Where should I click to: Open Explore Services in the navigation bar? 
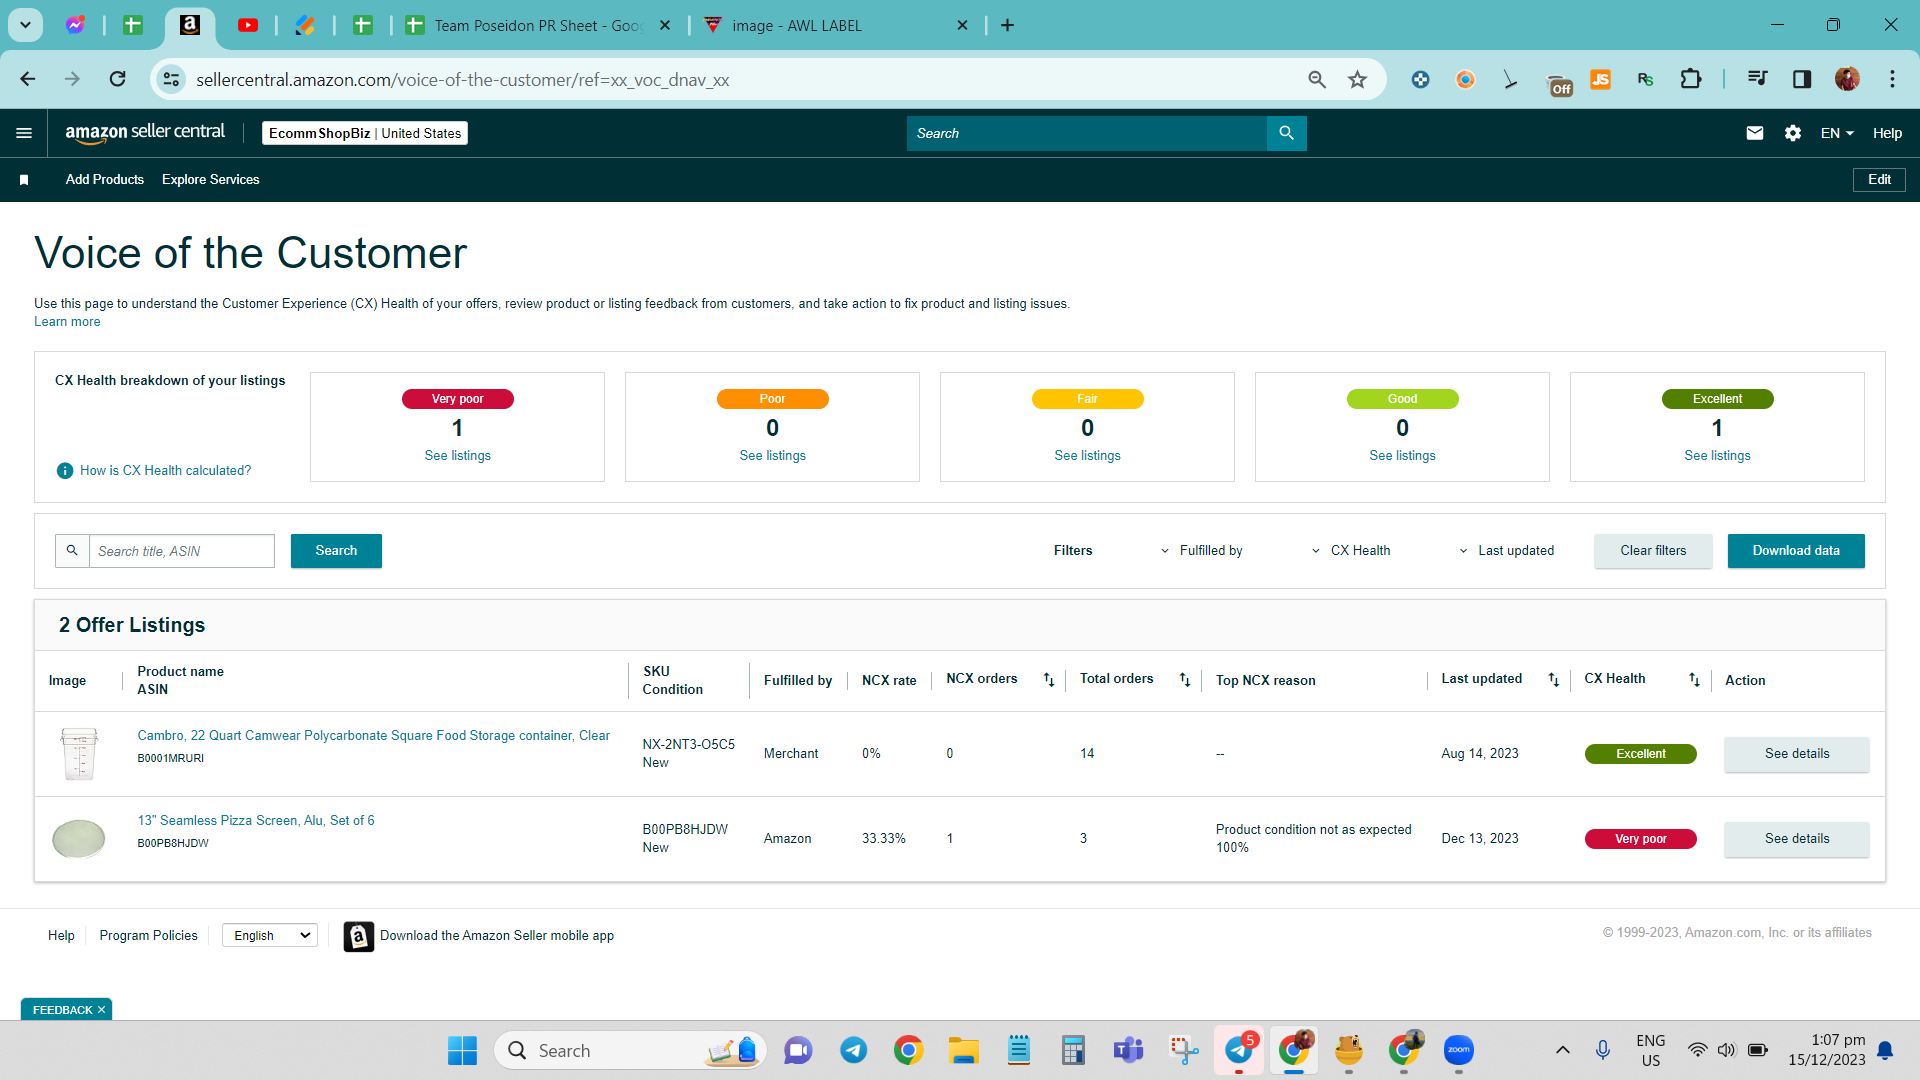coord(211,180)
